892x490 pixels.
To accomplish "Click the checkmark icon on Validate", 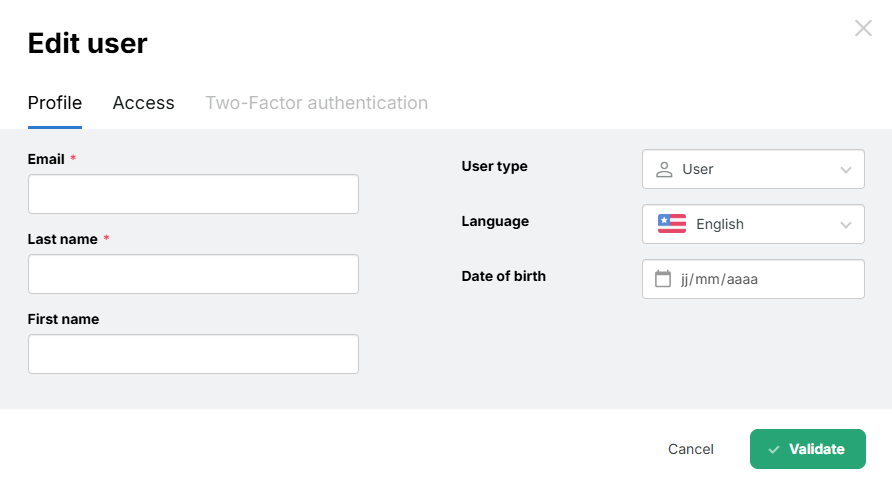I will pyautogui.click(x=774, y=450).
